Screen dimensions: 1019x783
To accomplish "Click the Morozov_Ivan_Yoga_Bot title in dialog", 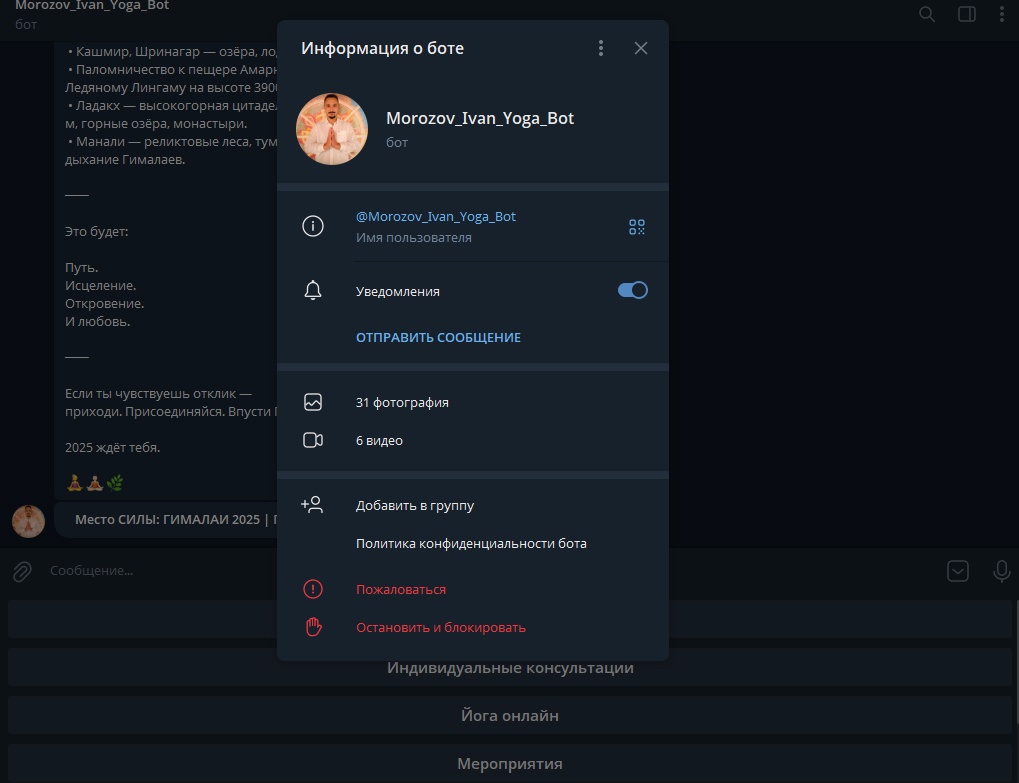I will 480,118.
